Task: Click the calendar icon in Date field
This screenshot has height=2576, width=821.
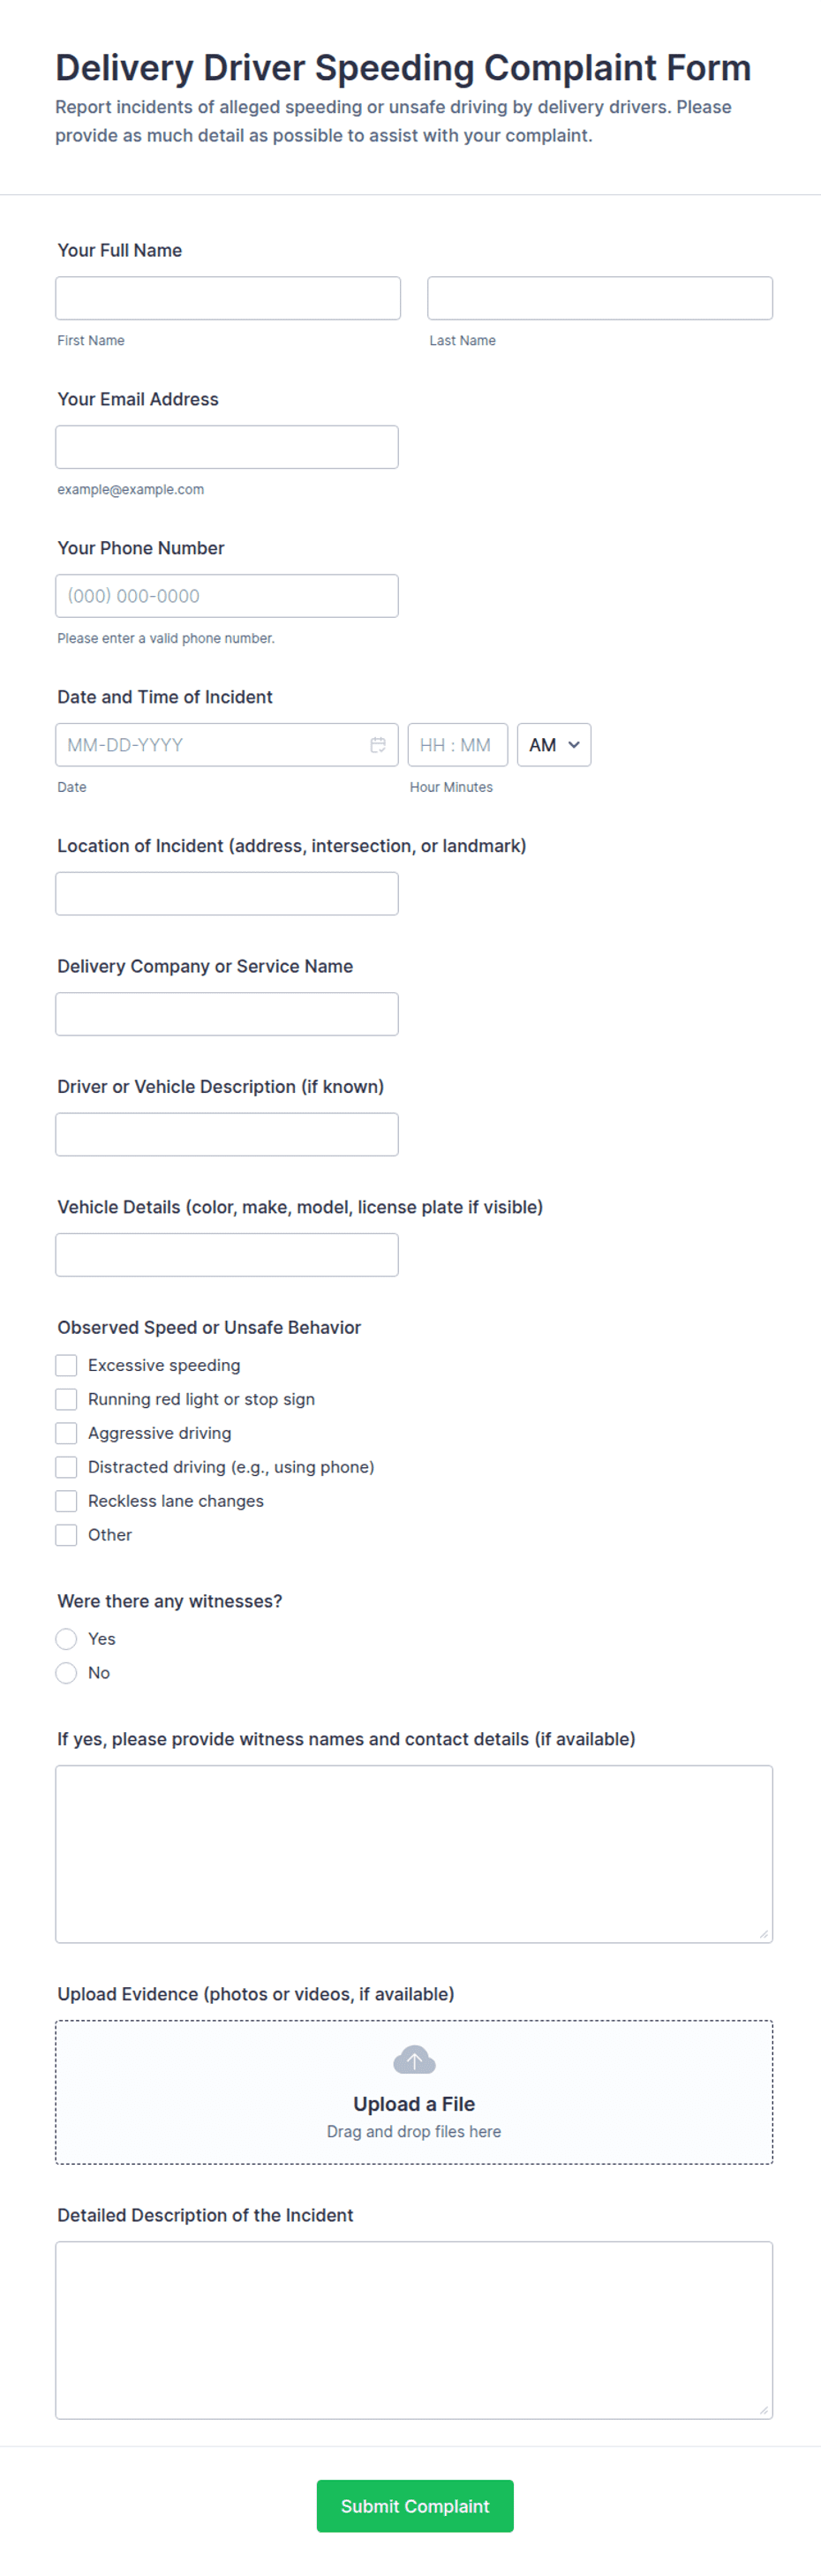Action: 378,745
